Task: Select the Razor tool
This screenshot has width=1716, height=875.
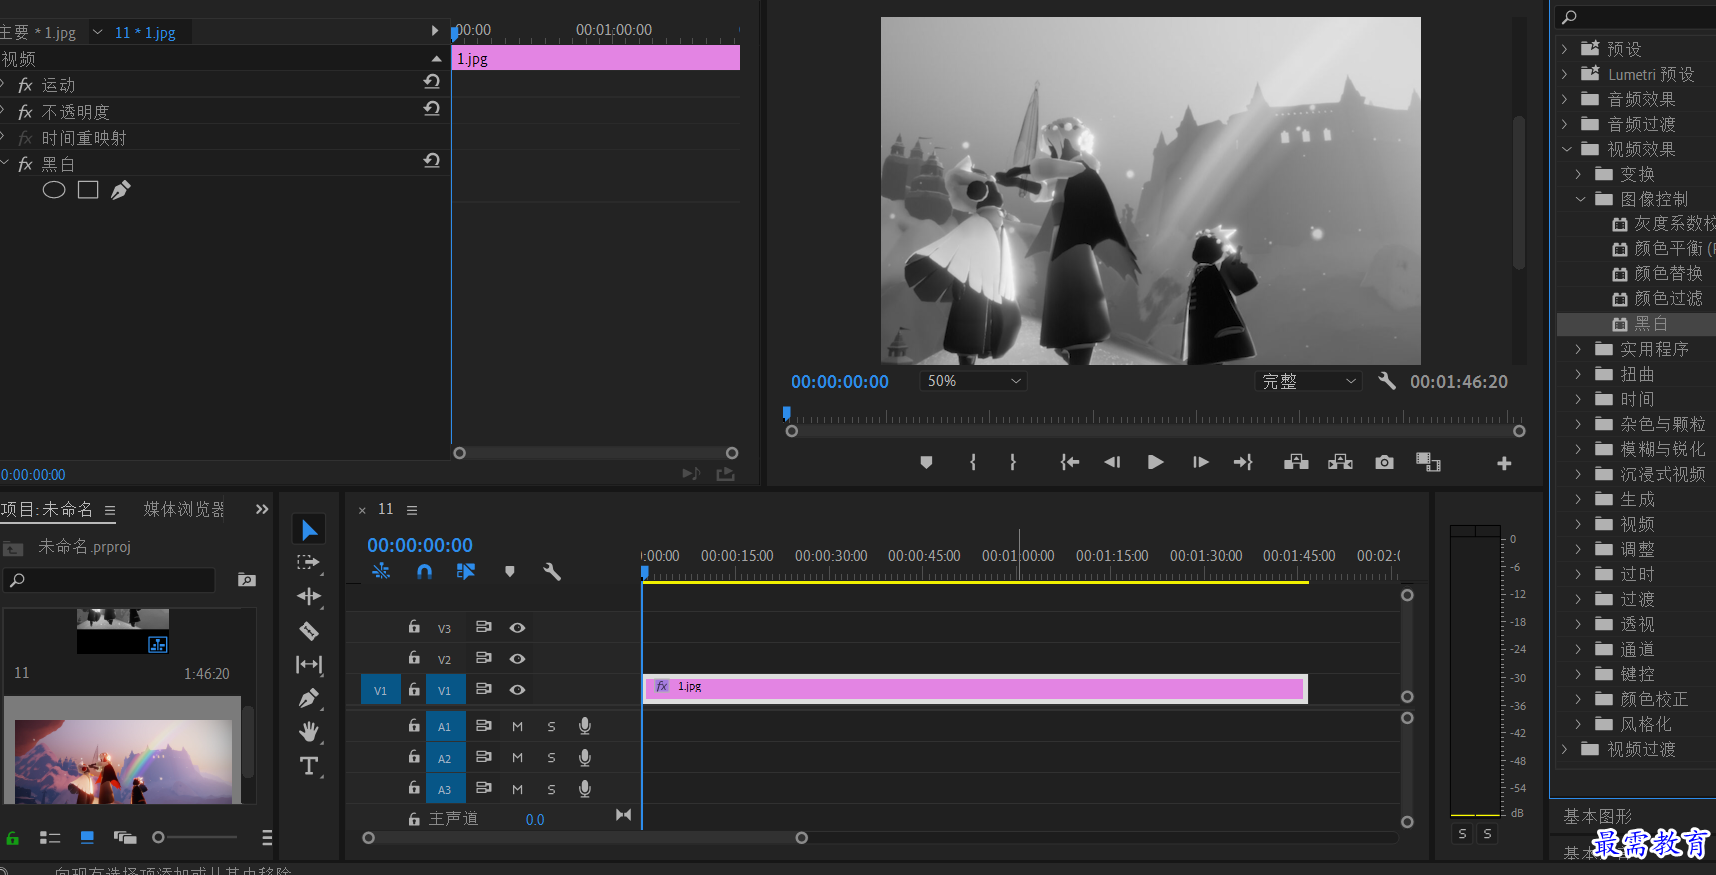Action: 309,631
